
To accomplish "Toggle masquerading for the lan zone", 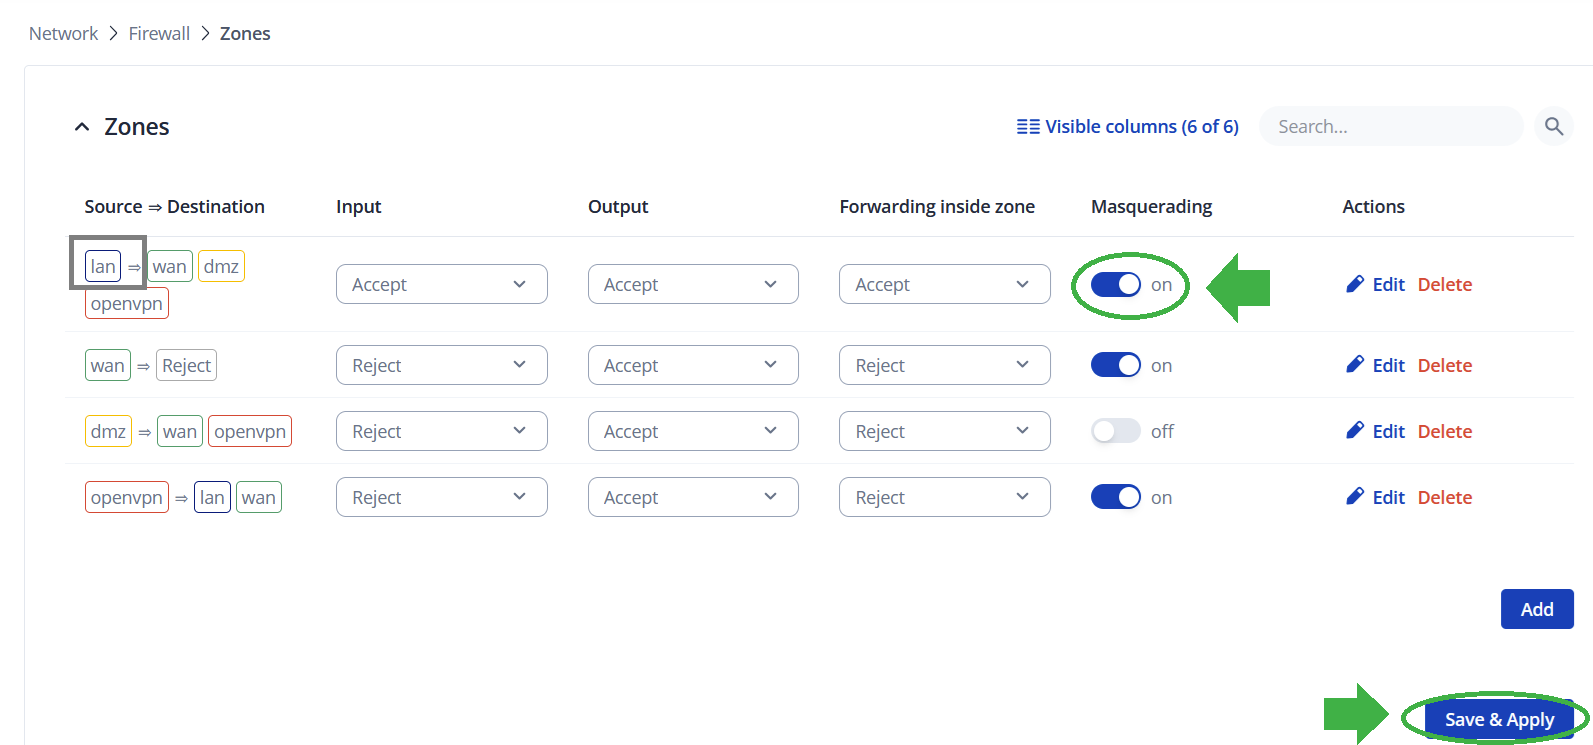I will click(x=1116, y=285).
